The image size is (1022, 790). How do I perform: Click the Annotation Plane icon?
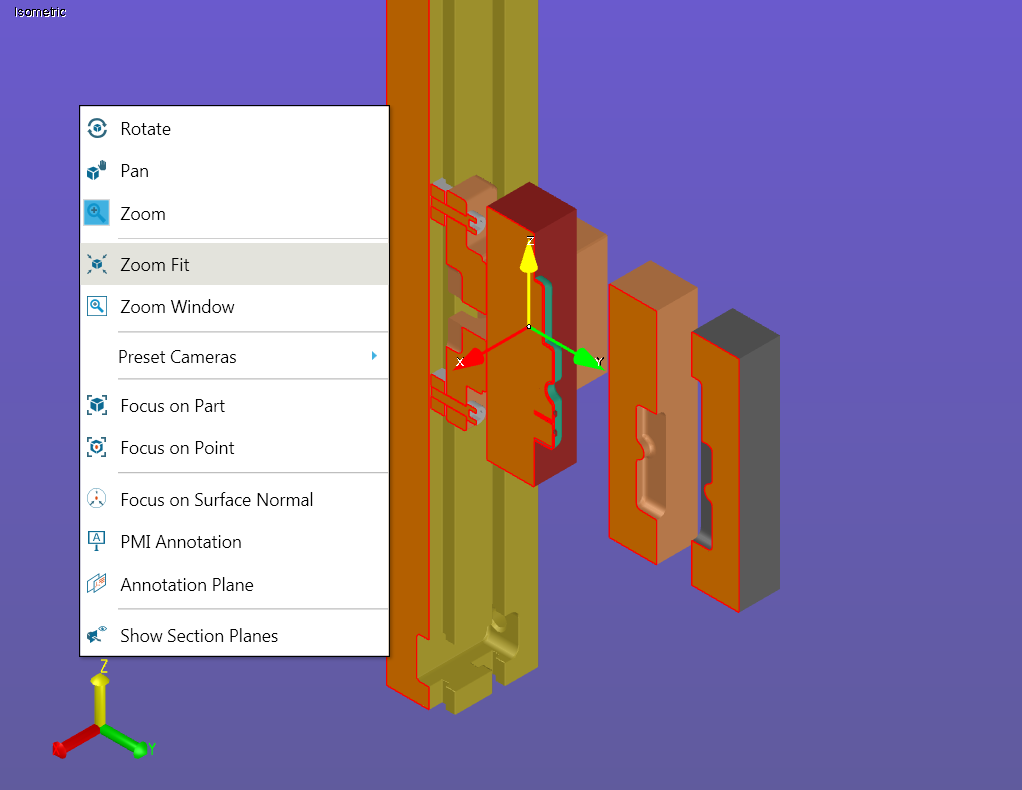pyautogui.click(x=97, y=583)
